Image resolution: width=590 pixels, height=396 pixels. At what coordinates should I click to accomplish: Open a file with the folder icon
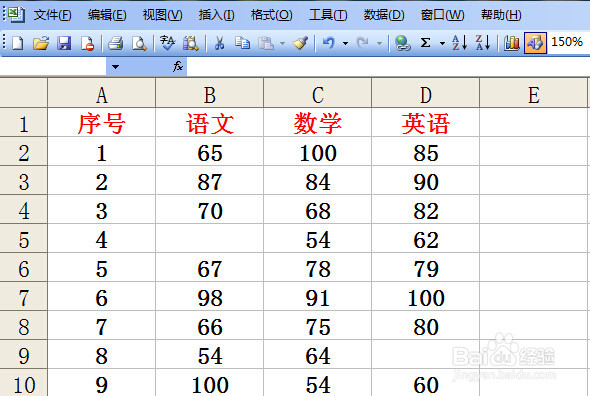(x=41, y=43)
